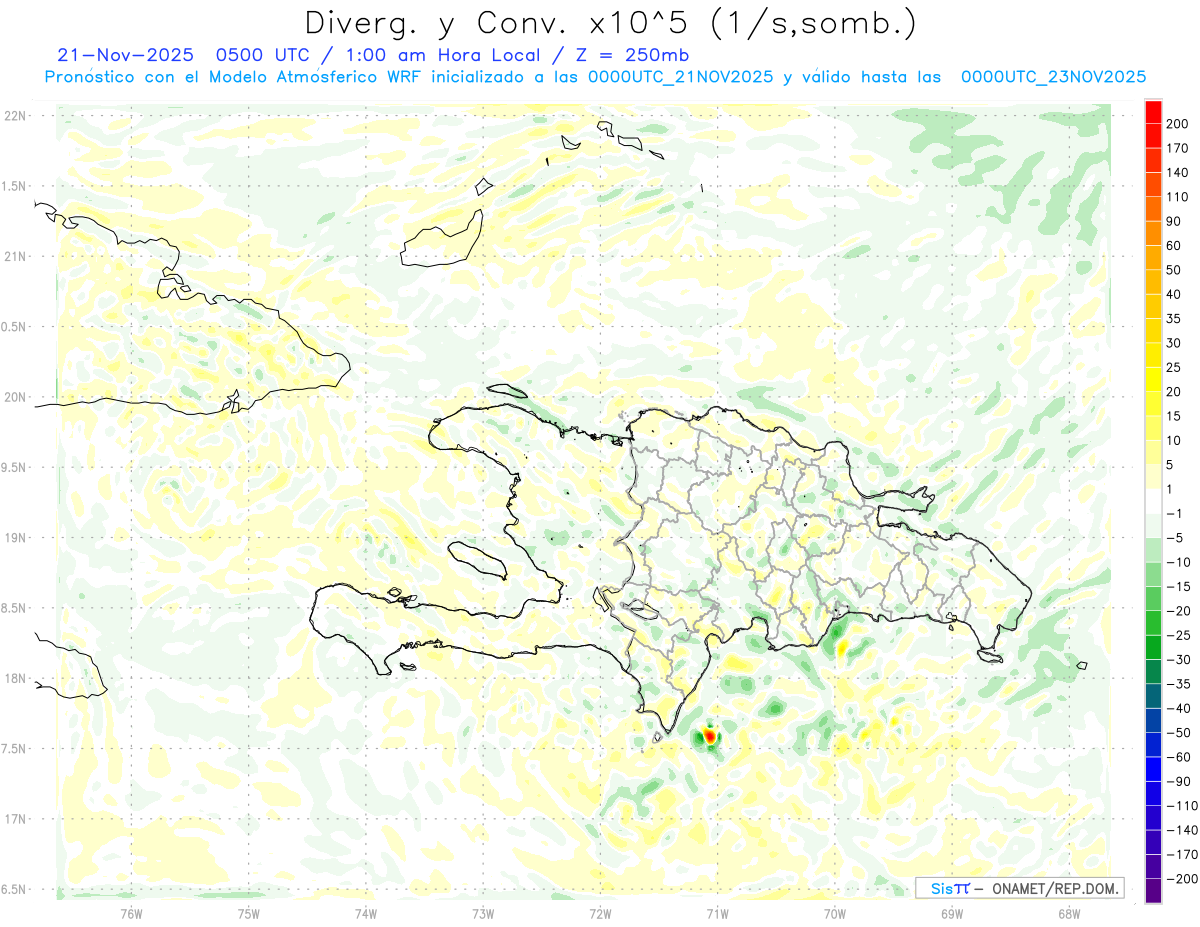Click the colorbar value '-20'
Image resolution: width=1200 pixels, height=927 pixels.
pos(1178,611)
